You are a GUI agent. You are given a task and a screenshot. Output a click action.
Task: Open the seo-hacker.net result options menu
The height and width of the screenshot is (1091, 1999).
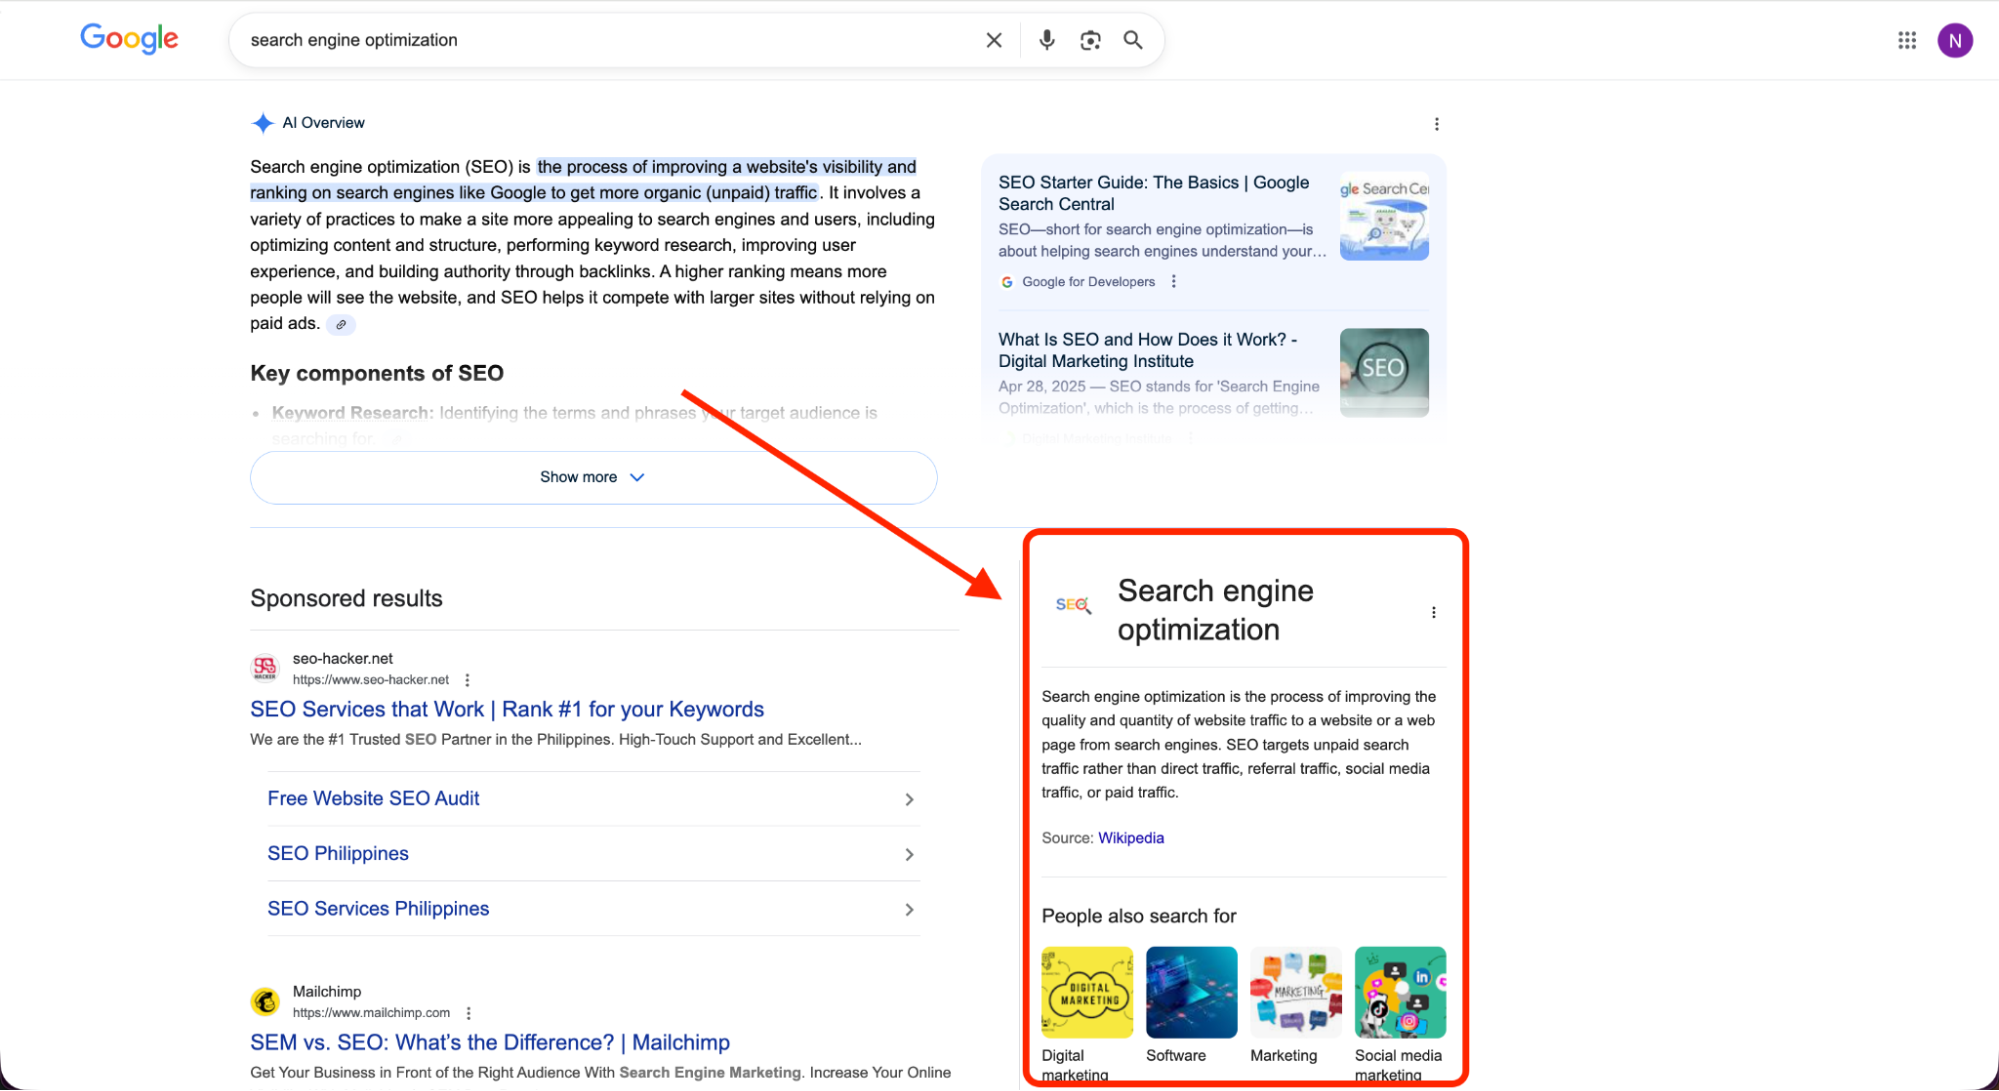coord(467,679)
